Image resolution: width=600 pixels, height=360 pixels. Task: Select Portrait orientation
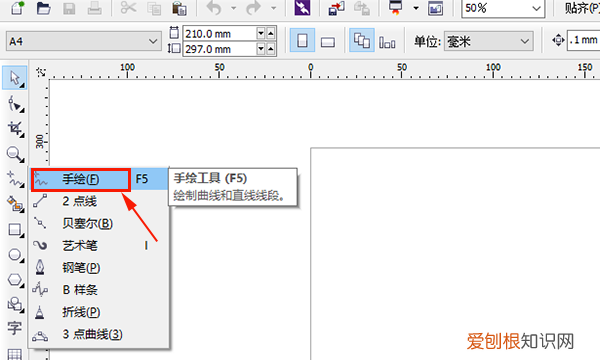pyautogui.click(x=302, y=41)
